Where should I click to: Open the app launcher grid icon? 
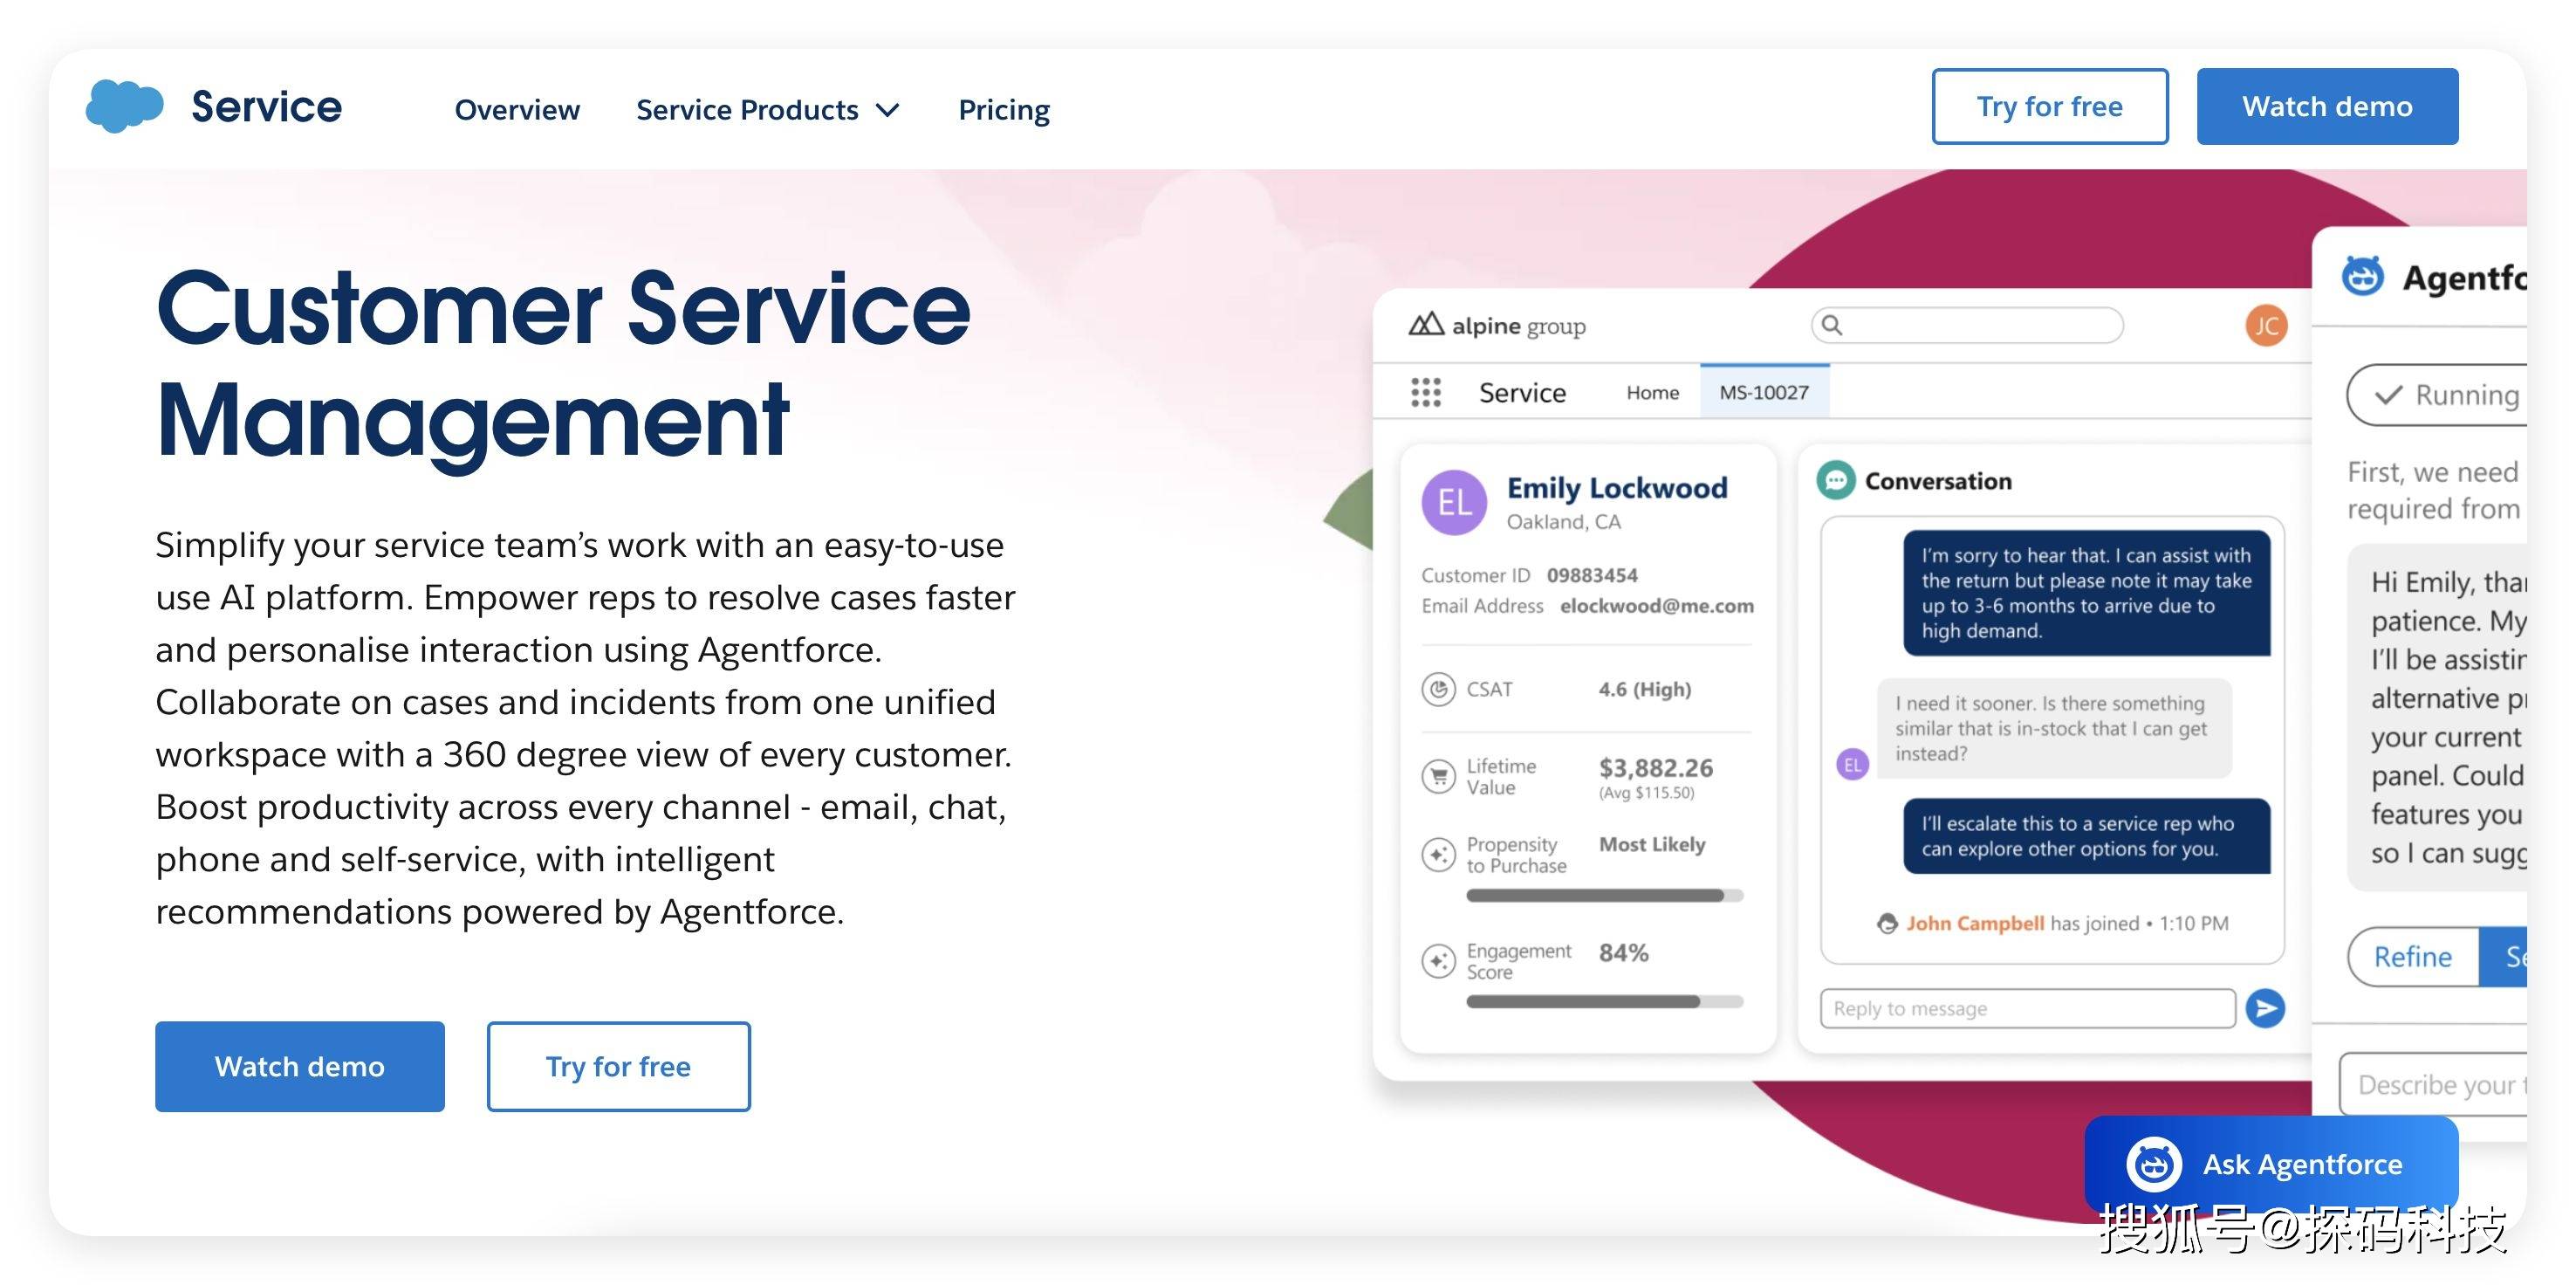tap(1425, 392)
